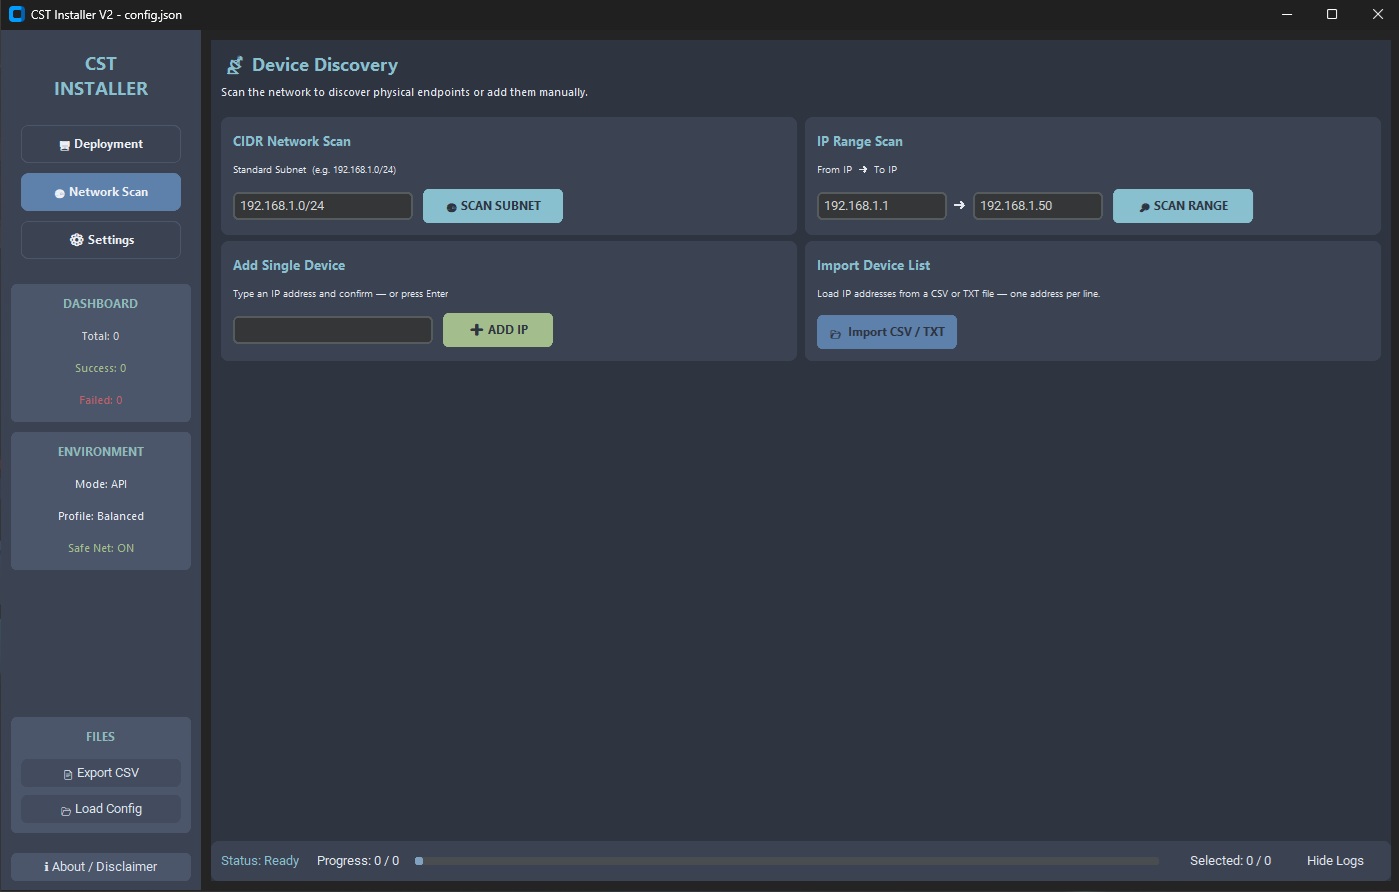Switch to the Network Scan page
The height and width of the screenshot is (892, 1399).
click(101, 192)
